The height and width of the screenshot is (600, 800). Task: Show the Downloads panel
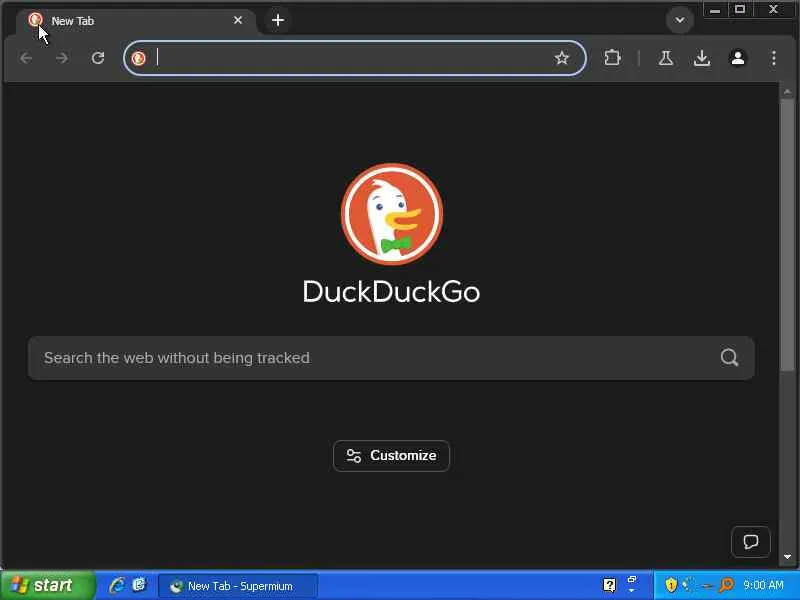point(702,58)
